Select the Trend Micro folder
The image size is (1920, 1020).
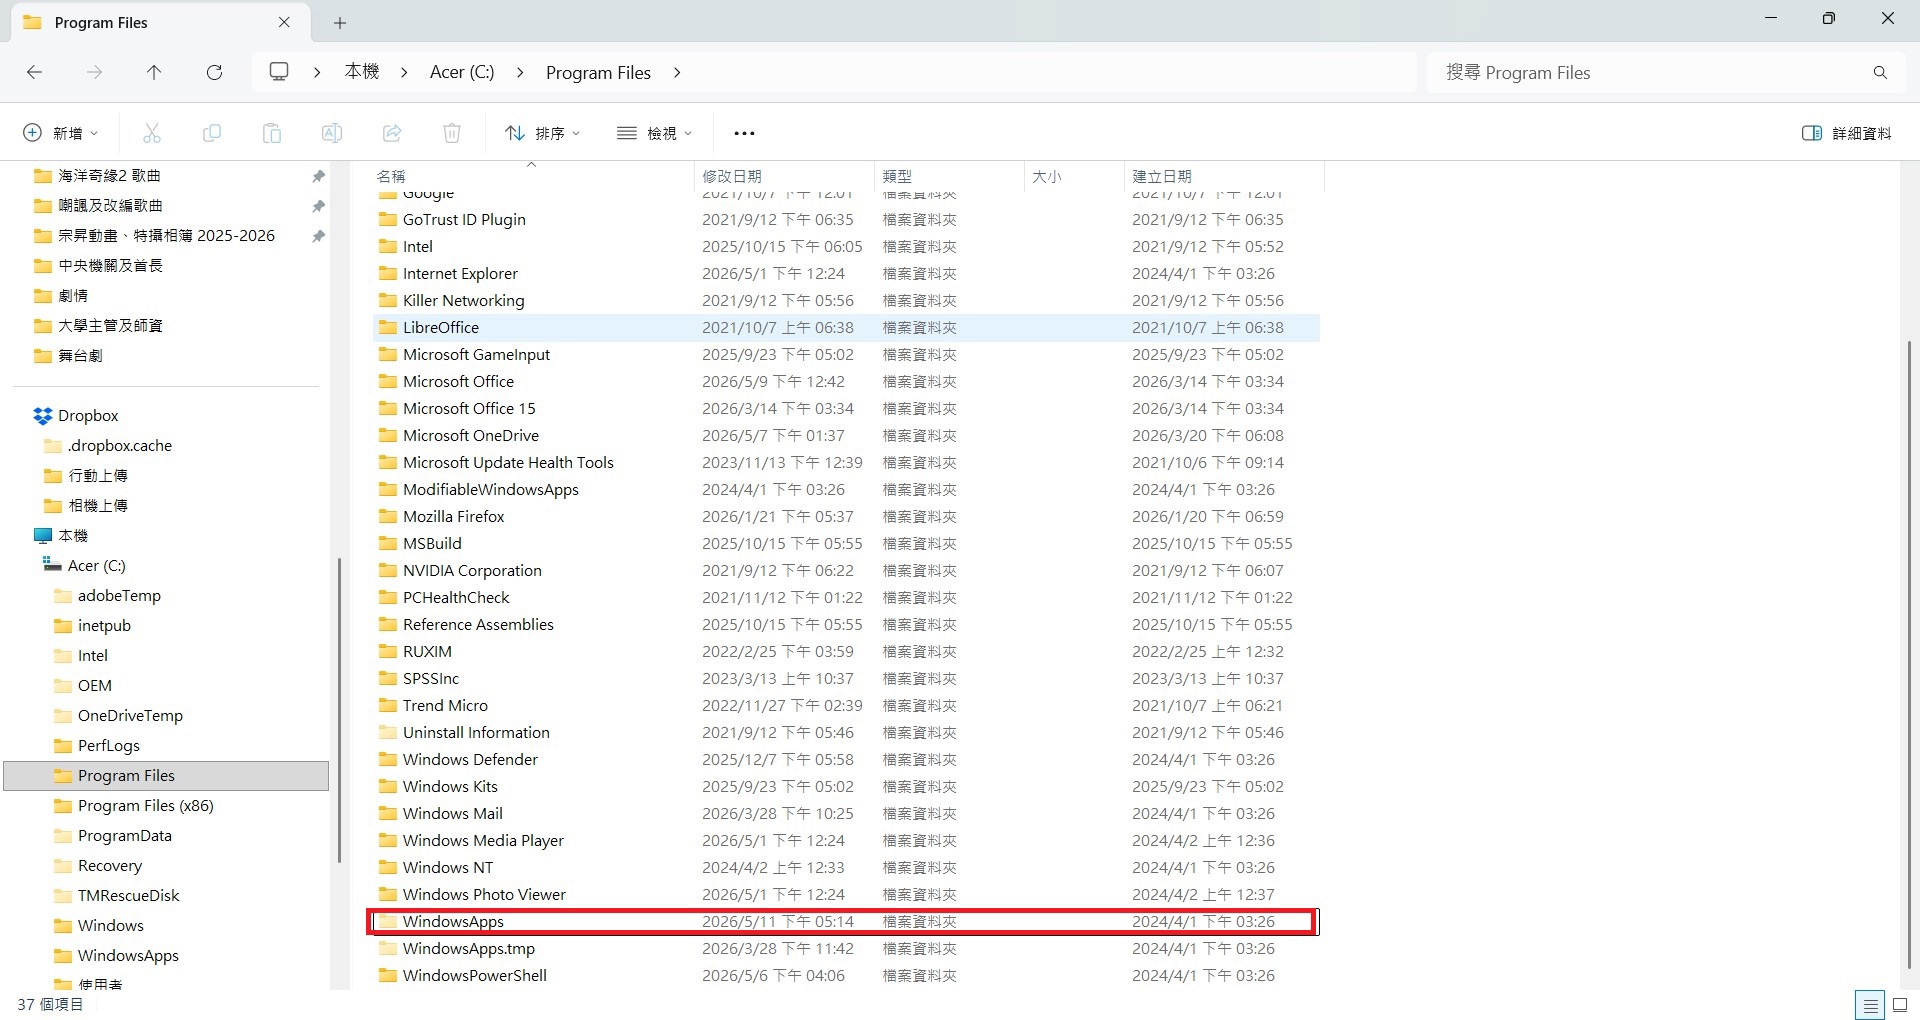846,706
